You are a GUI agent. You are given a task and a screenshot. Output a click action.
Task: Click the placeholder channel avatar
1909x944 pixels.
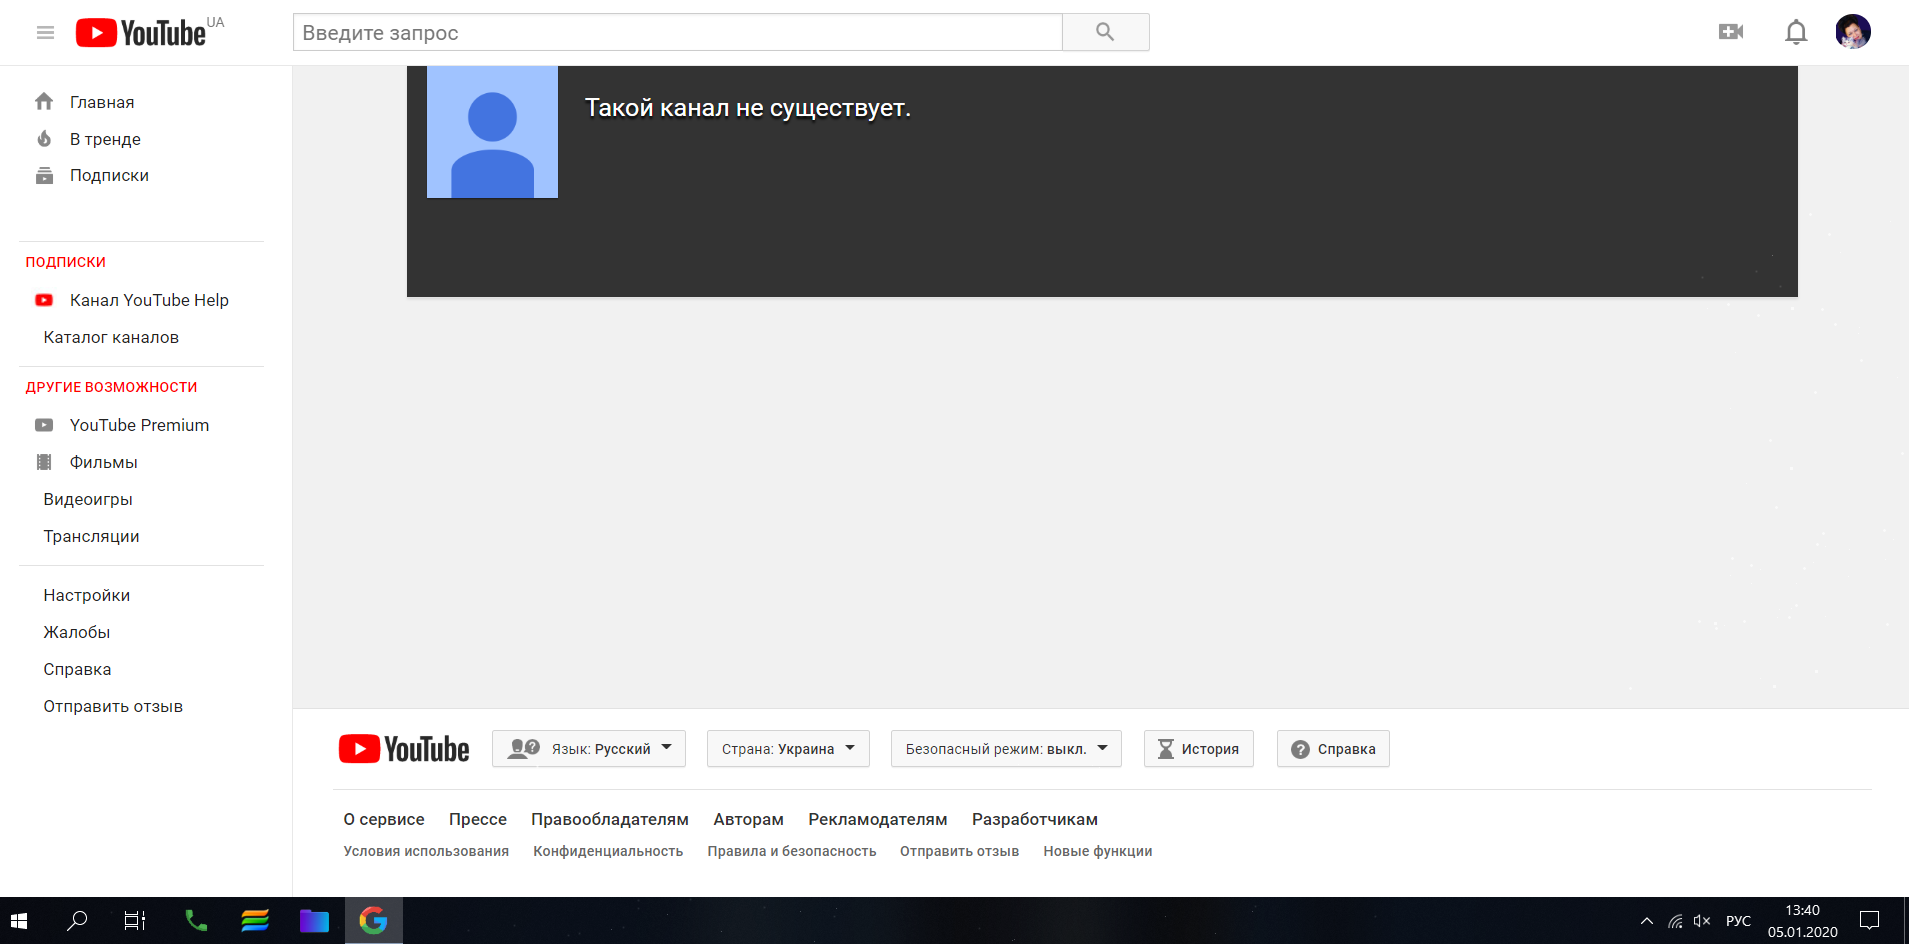(x=492, y=132)
